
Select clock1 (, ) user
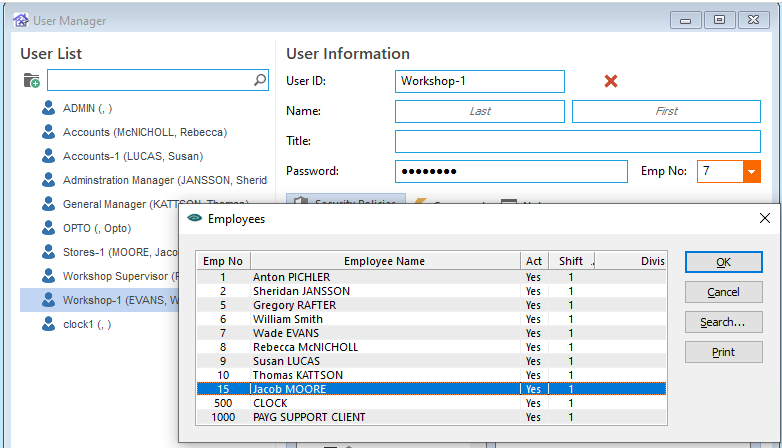pyautogui.click(x=87, y=324)
